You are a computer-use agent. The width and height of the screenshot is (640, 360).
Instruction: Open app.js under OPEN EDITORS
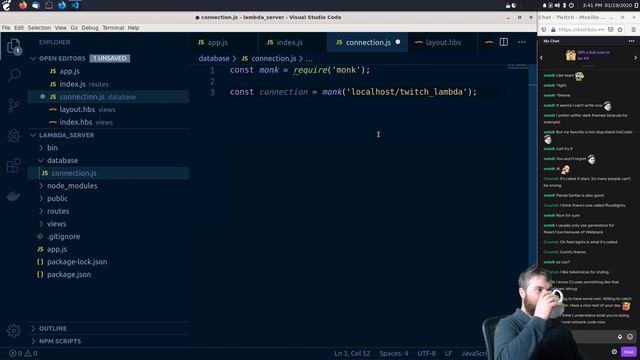tap(108, 71)
